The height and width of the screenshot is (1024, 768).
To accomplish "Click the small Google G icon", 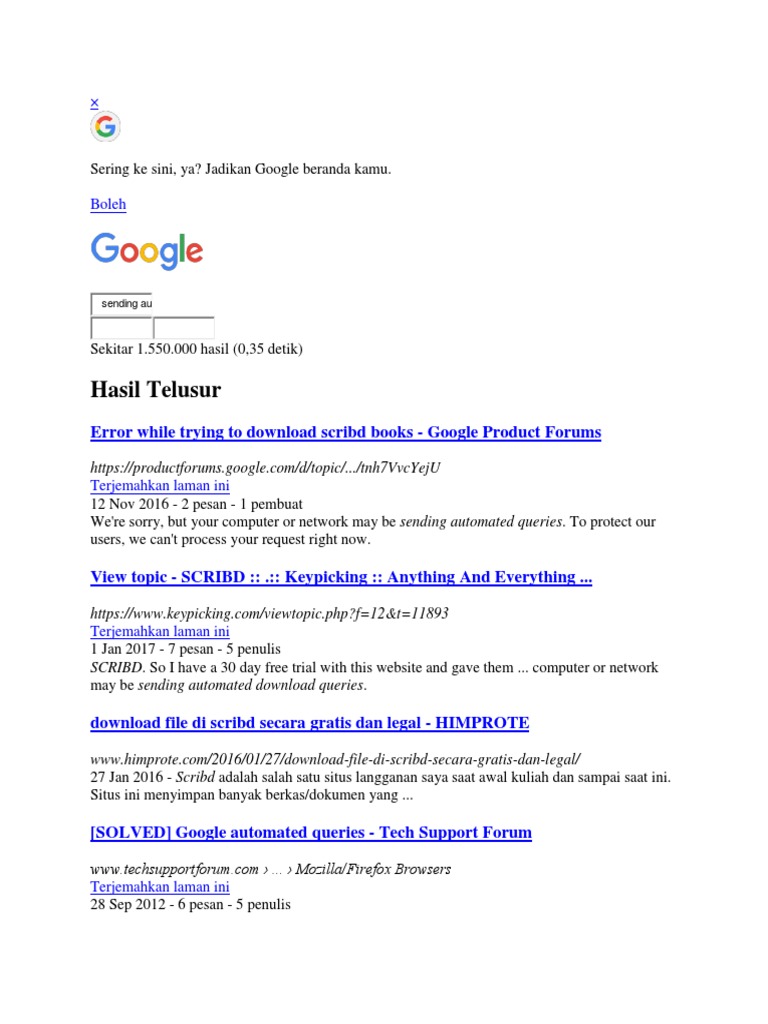I will (x=105, y=127).
